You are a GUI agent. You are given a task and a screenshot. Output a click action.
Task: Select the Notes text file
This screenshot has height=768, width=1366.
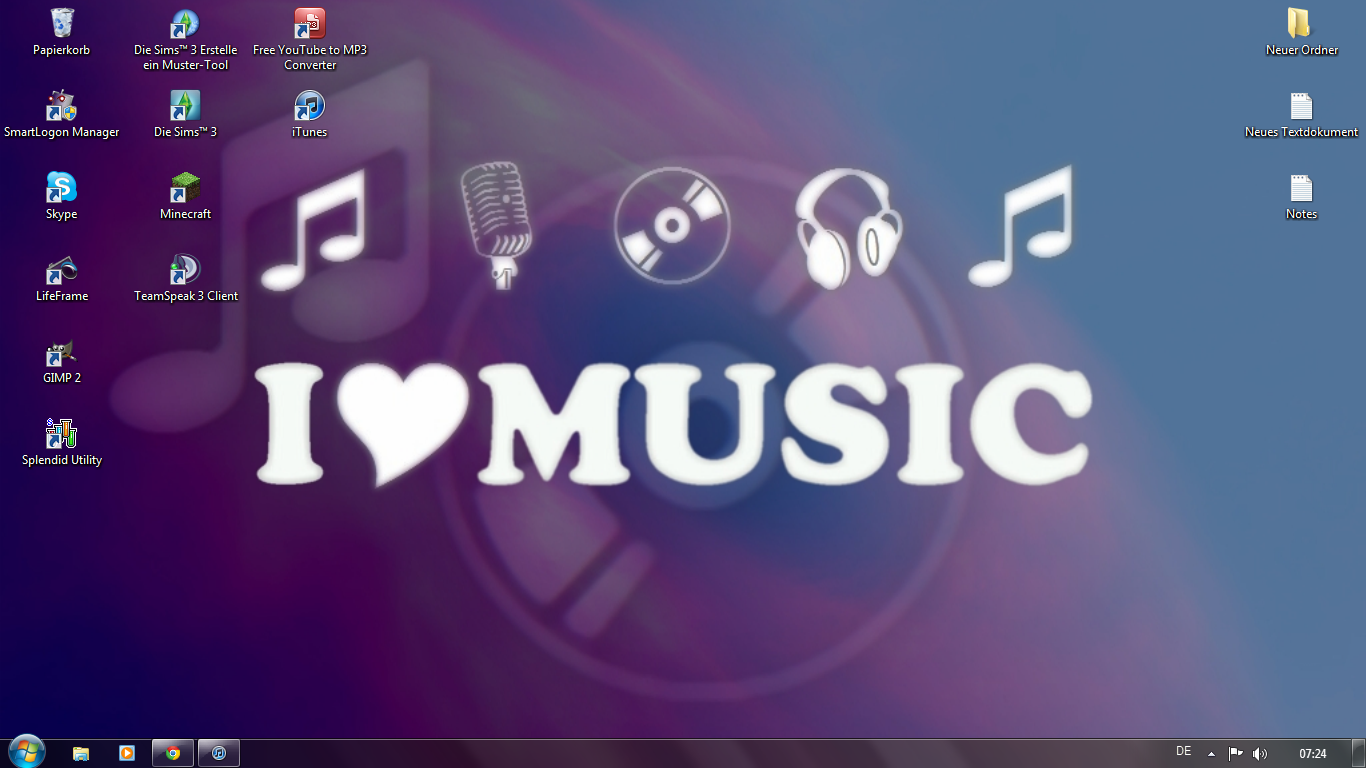coord(1300,188)
